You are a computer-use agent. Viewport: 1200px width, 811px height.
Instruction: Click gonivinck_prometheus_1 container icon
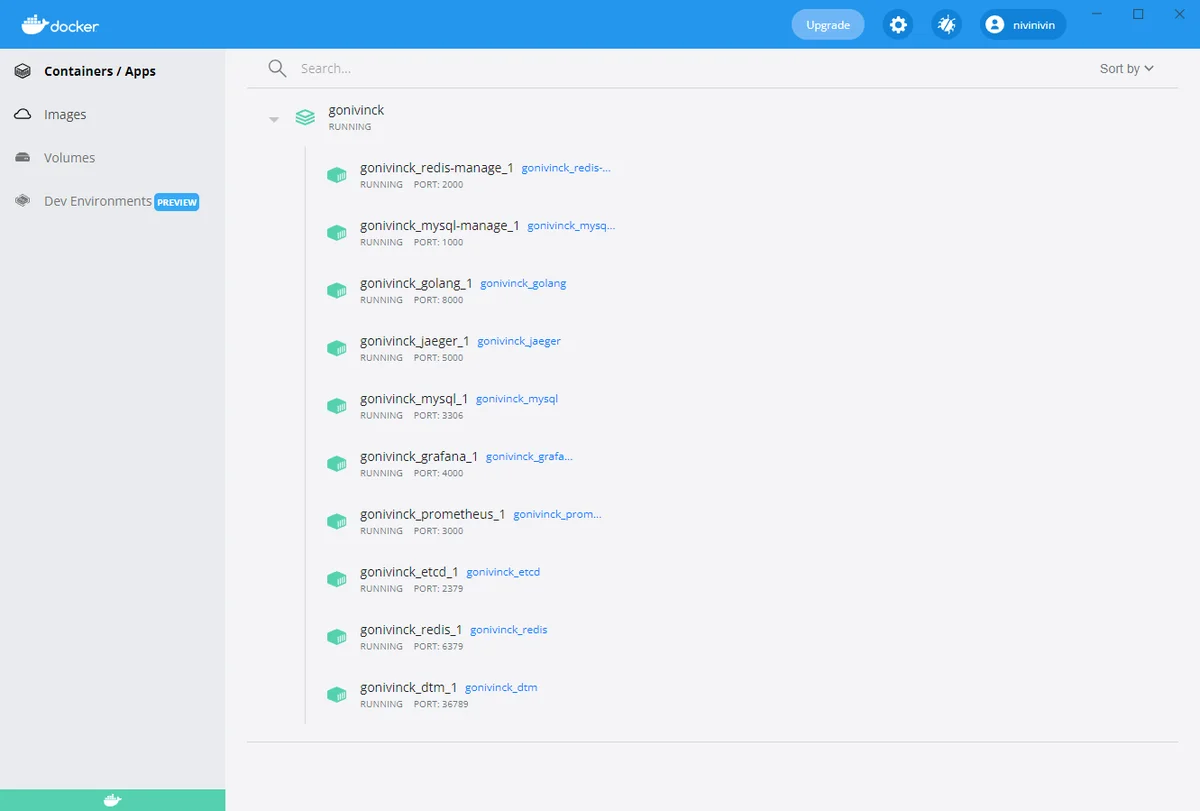pos(337,521)
